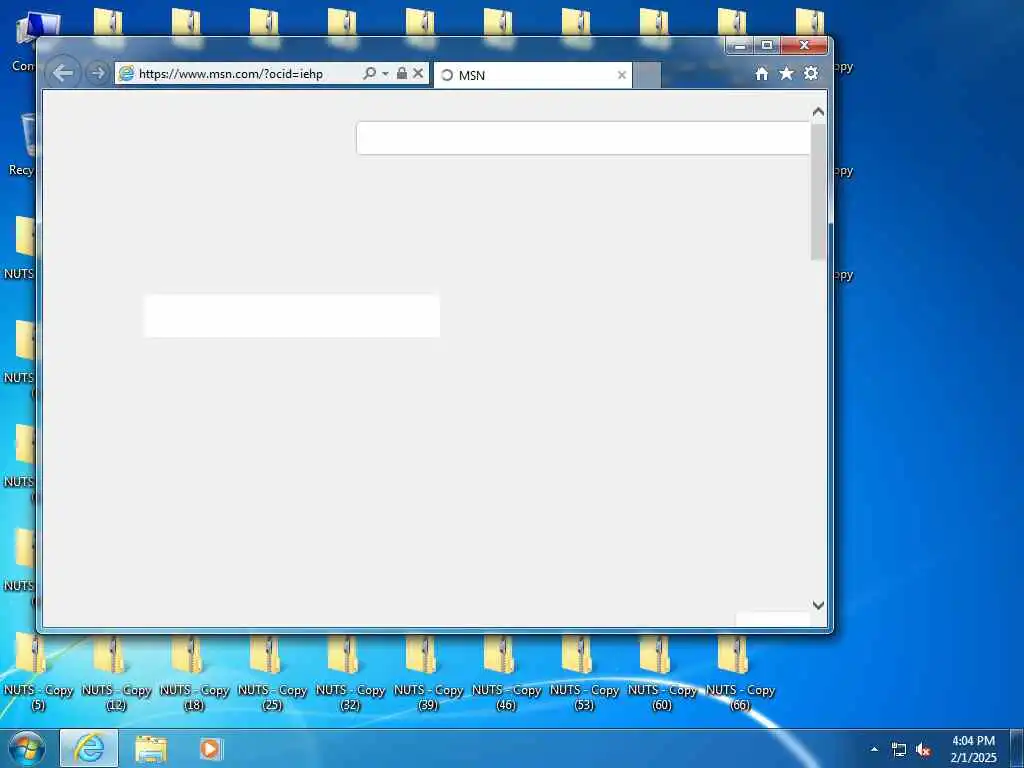Show hidden system tray icons
The width and height of the screenshot is (1024, 768).
pyautogui.click(x=874, y=749)
